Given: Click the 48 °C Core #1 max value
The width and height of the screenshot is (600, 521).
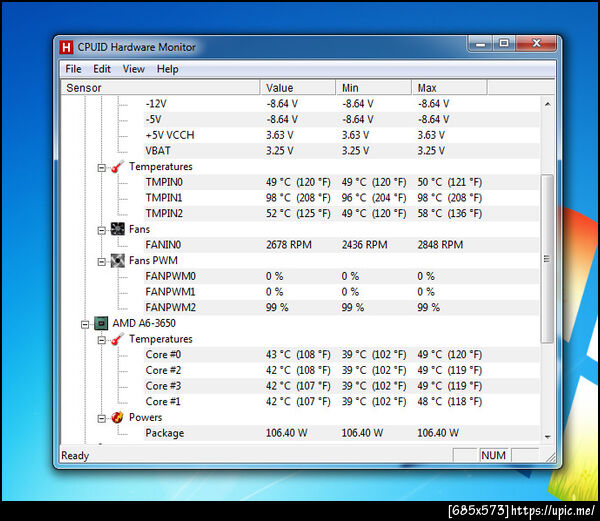Looking at the screenshot, I should (450, 402).
